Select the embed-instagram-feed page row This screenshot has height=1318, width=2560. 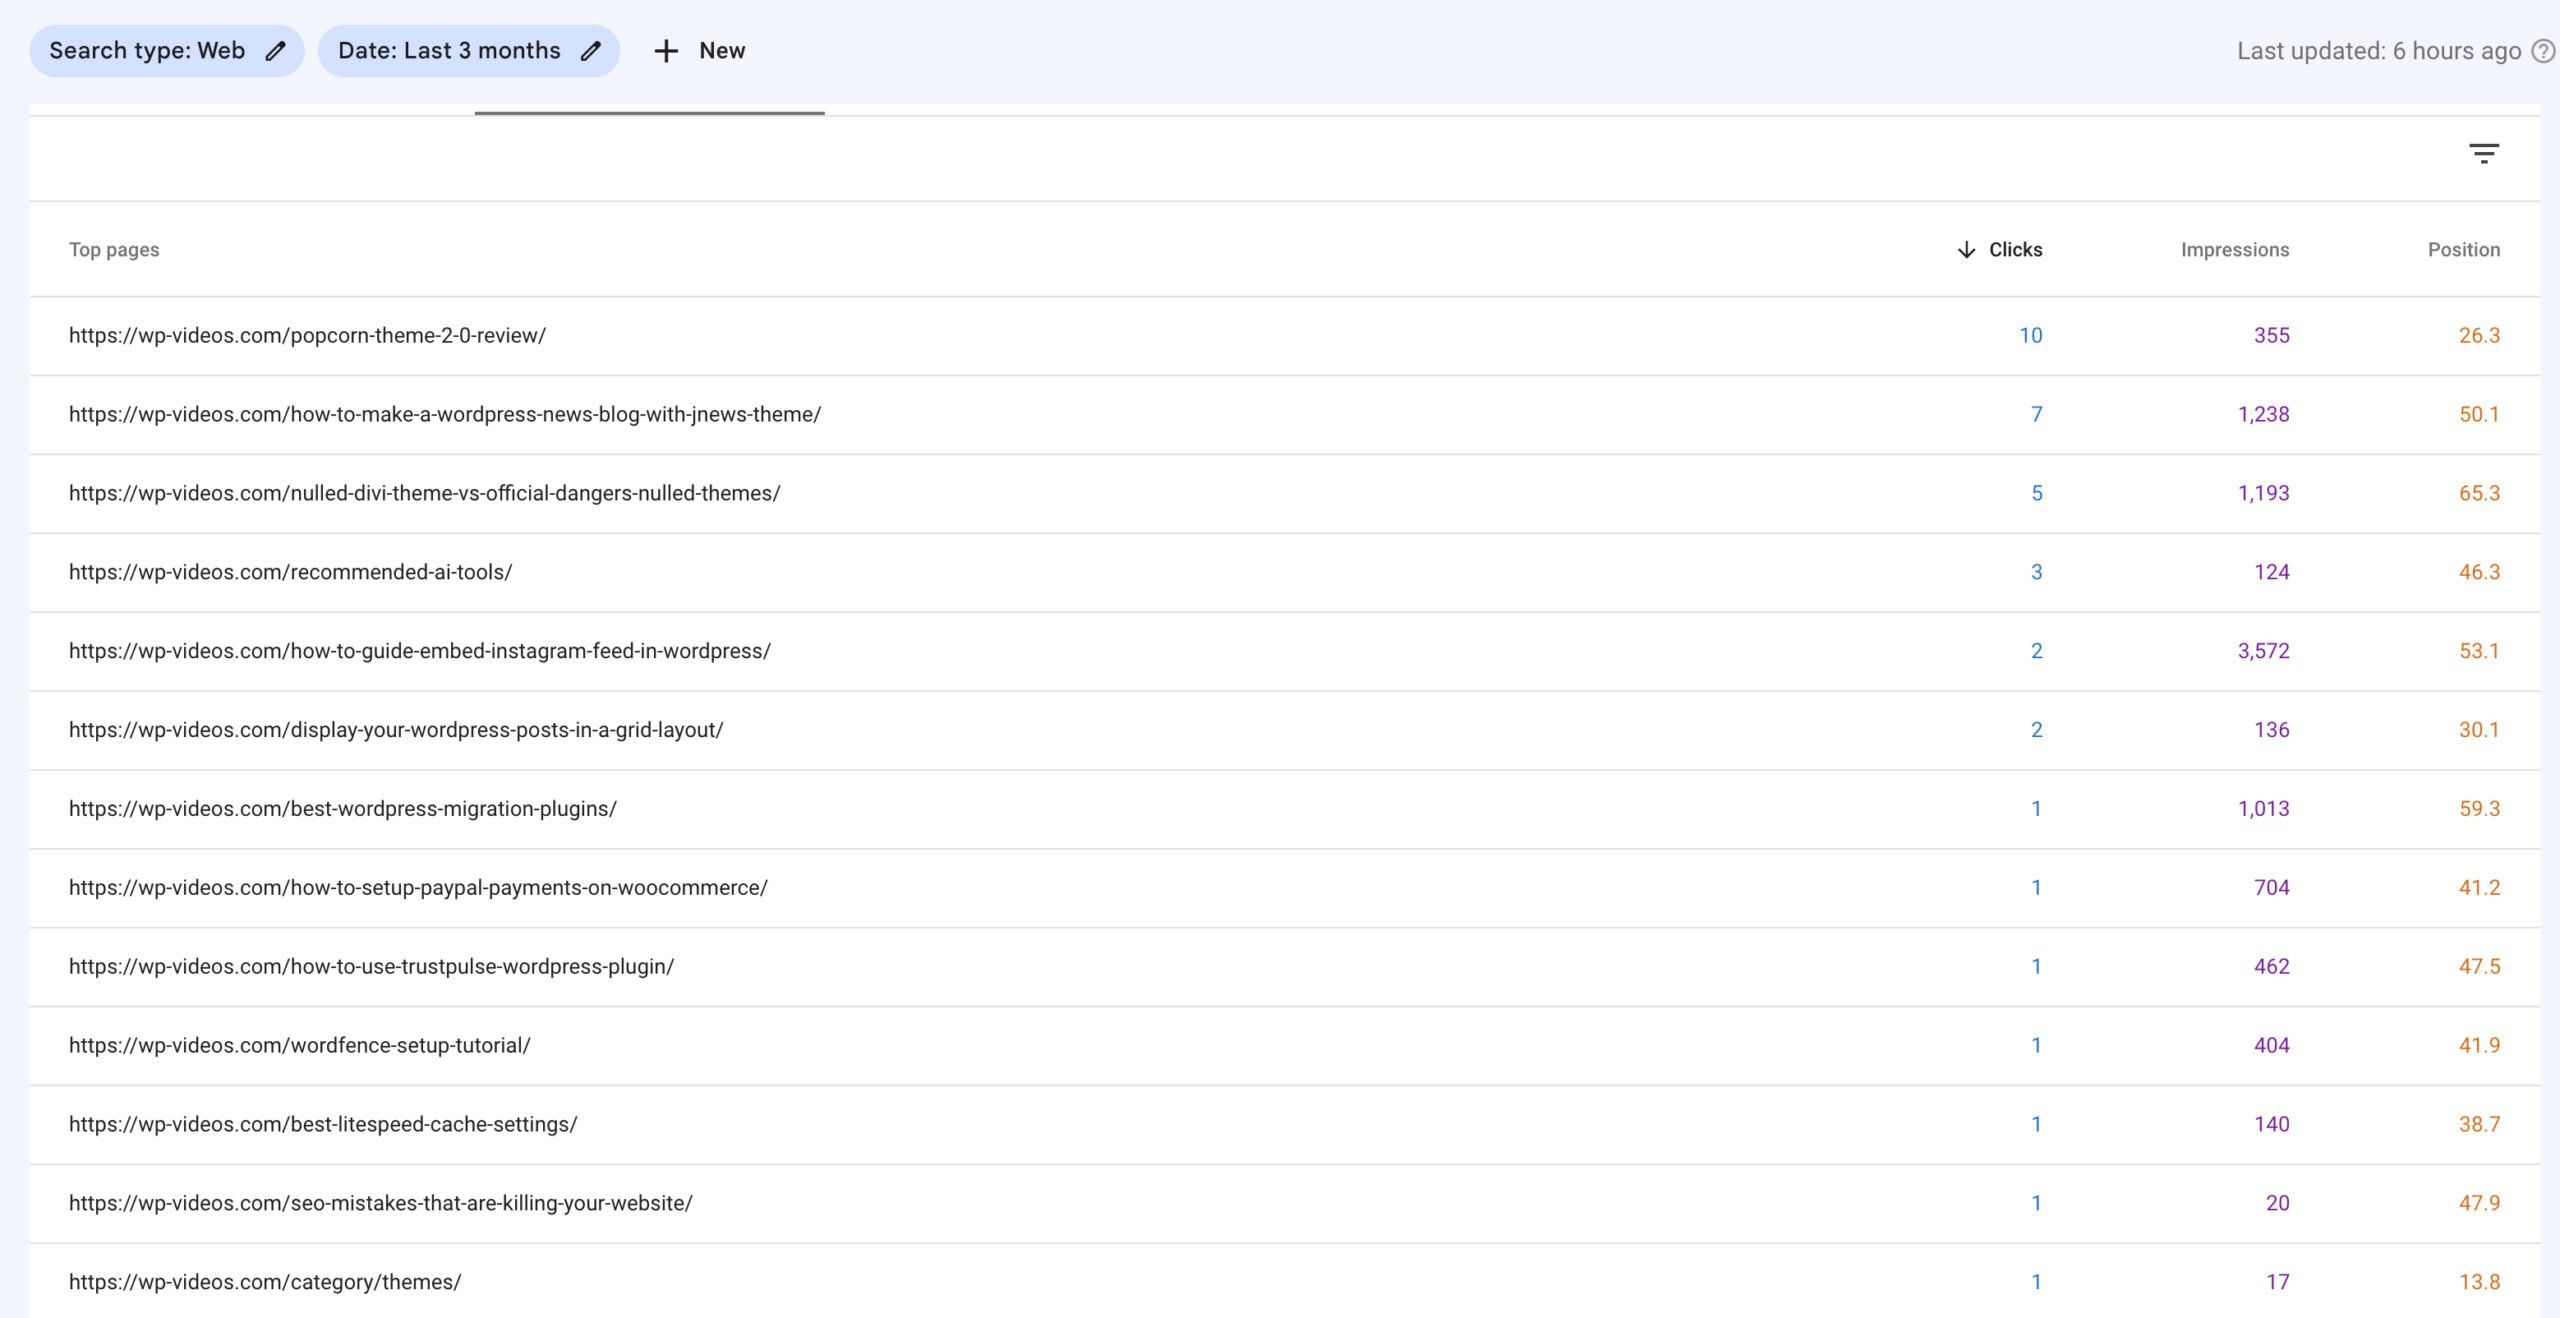[420, 652]
